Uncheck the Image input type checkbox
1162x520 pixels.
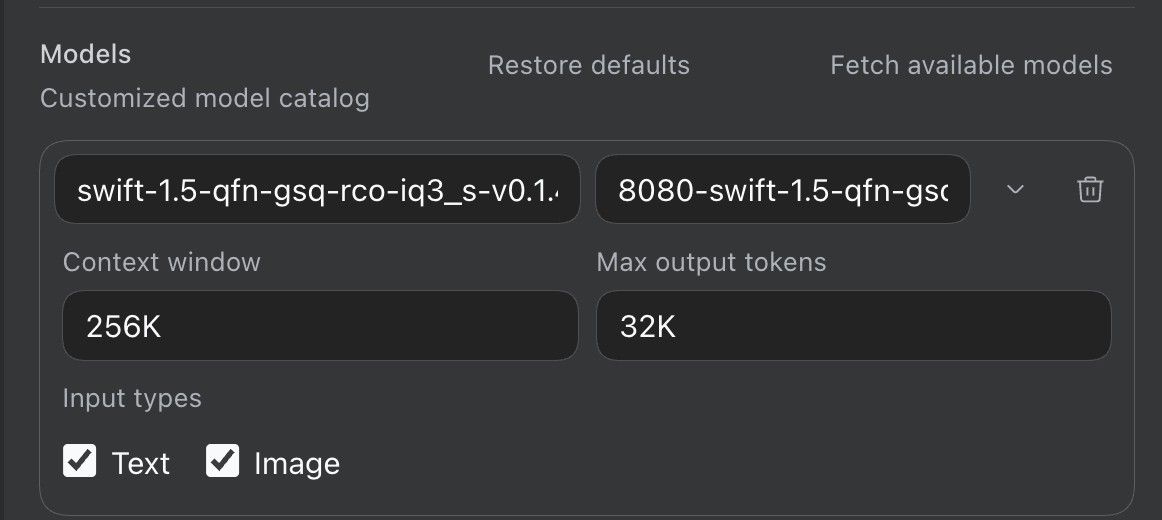coord(222,461)
